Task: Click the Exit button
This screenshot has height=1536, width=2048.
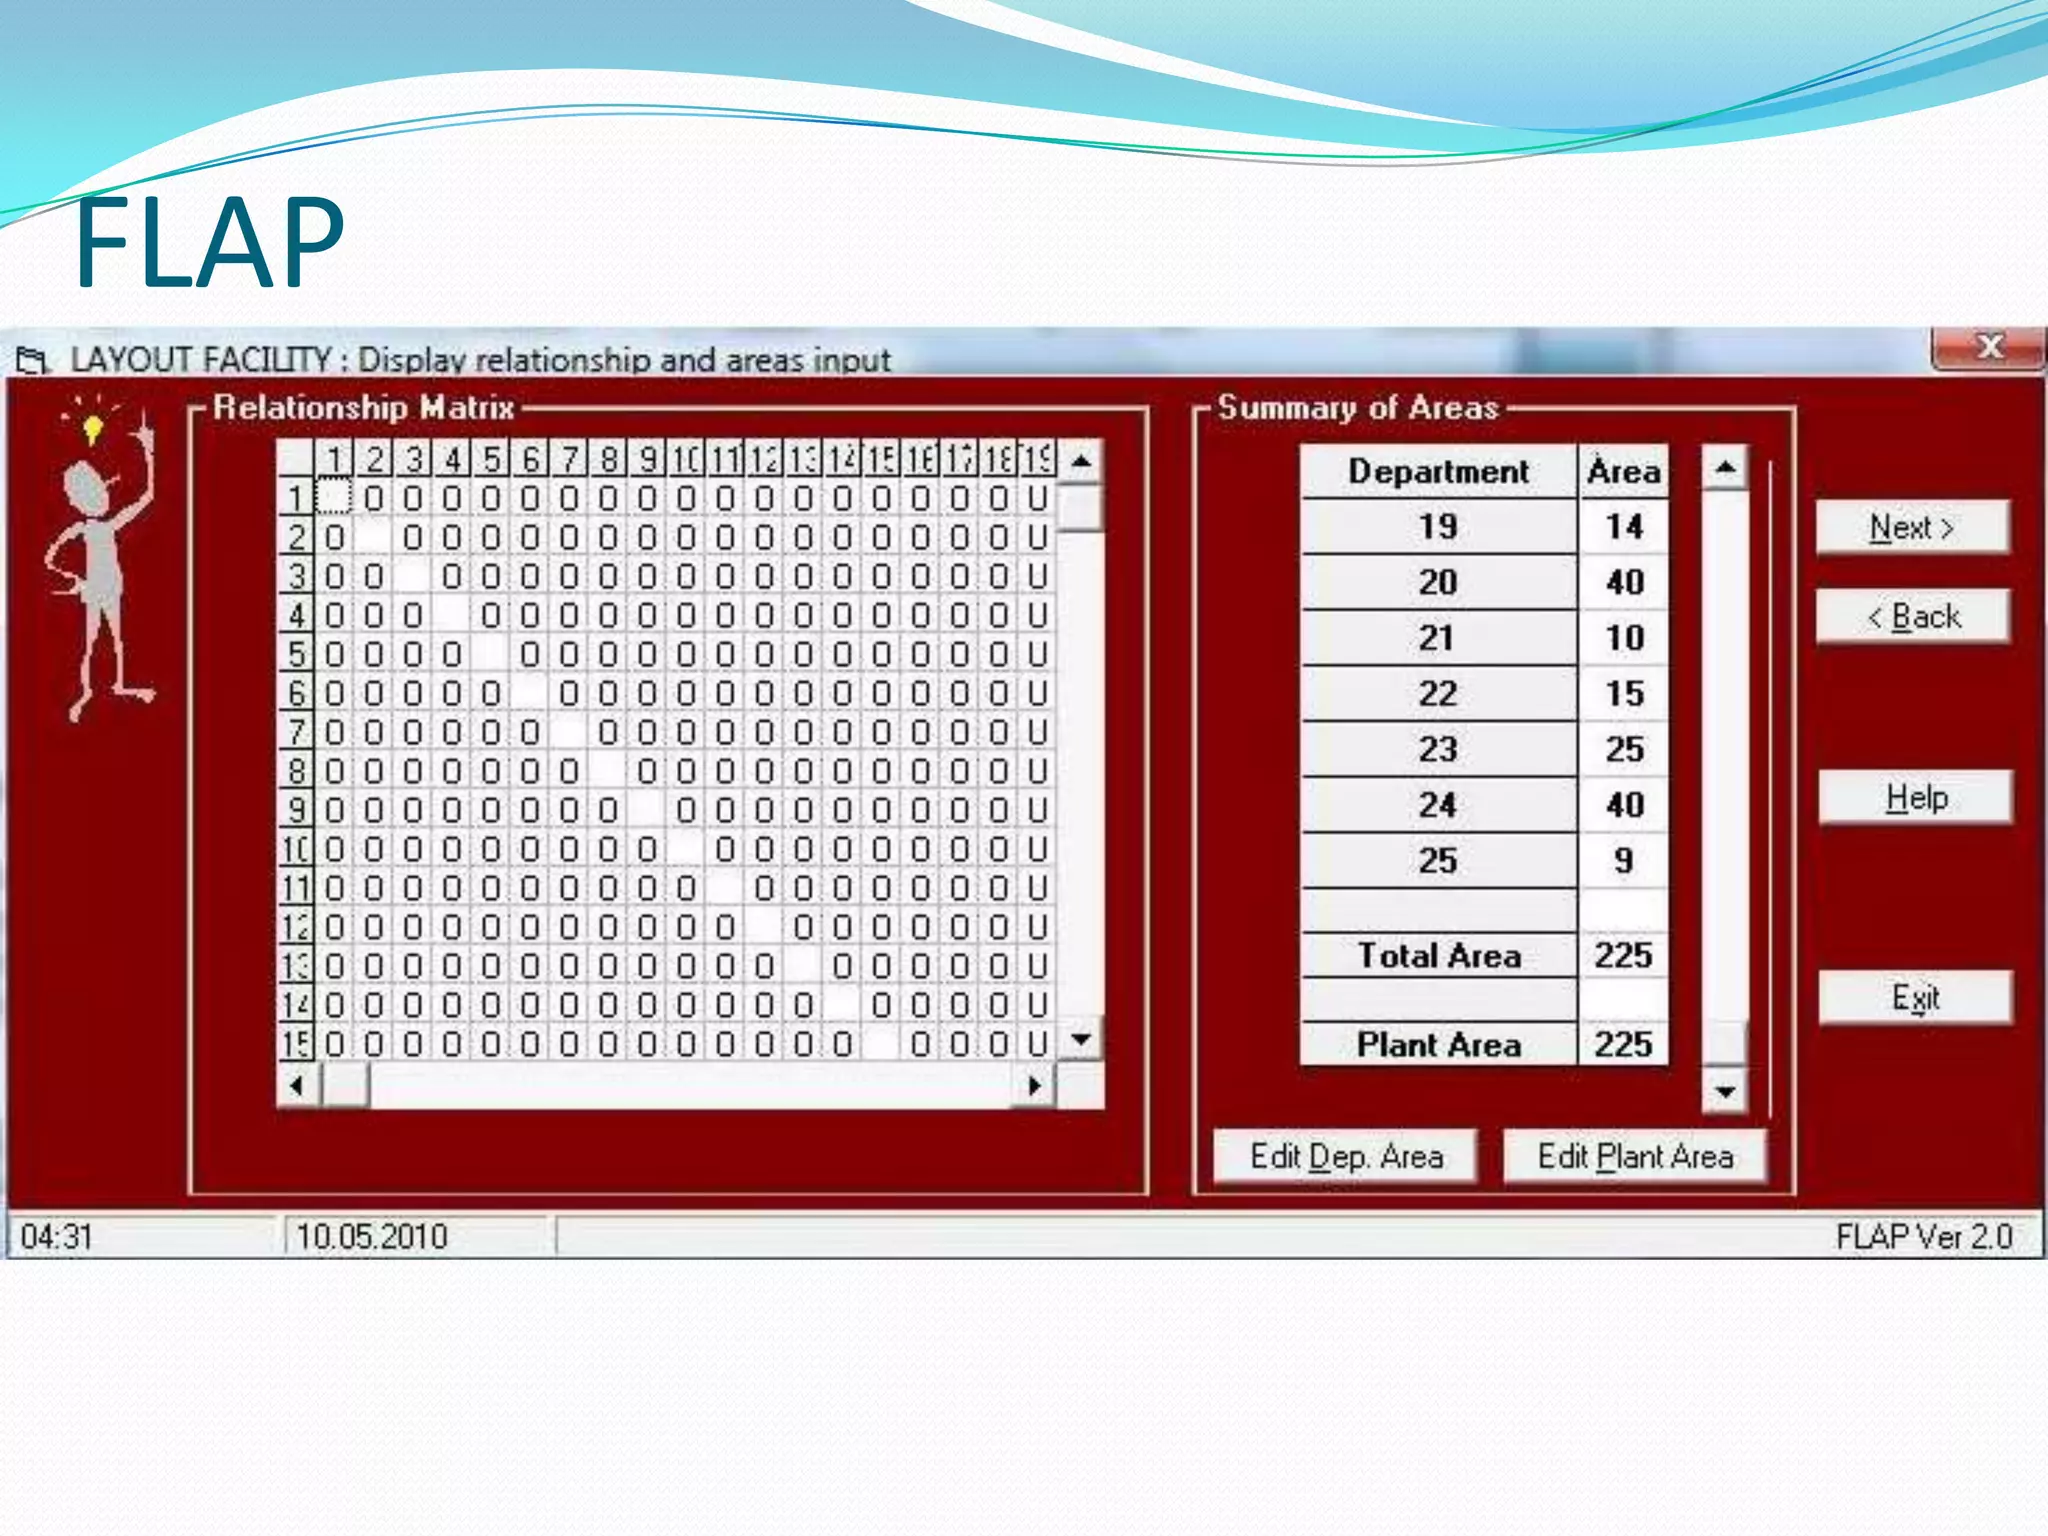Action: click(x=1915, y=997)
